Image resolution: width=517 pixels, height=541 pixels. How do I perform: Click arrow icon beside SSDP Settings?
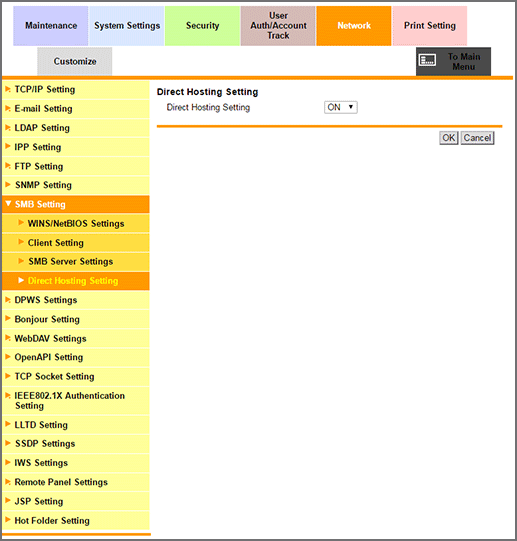(x=8, y=443)
